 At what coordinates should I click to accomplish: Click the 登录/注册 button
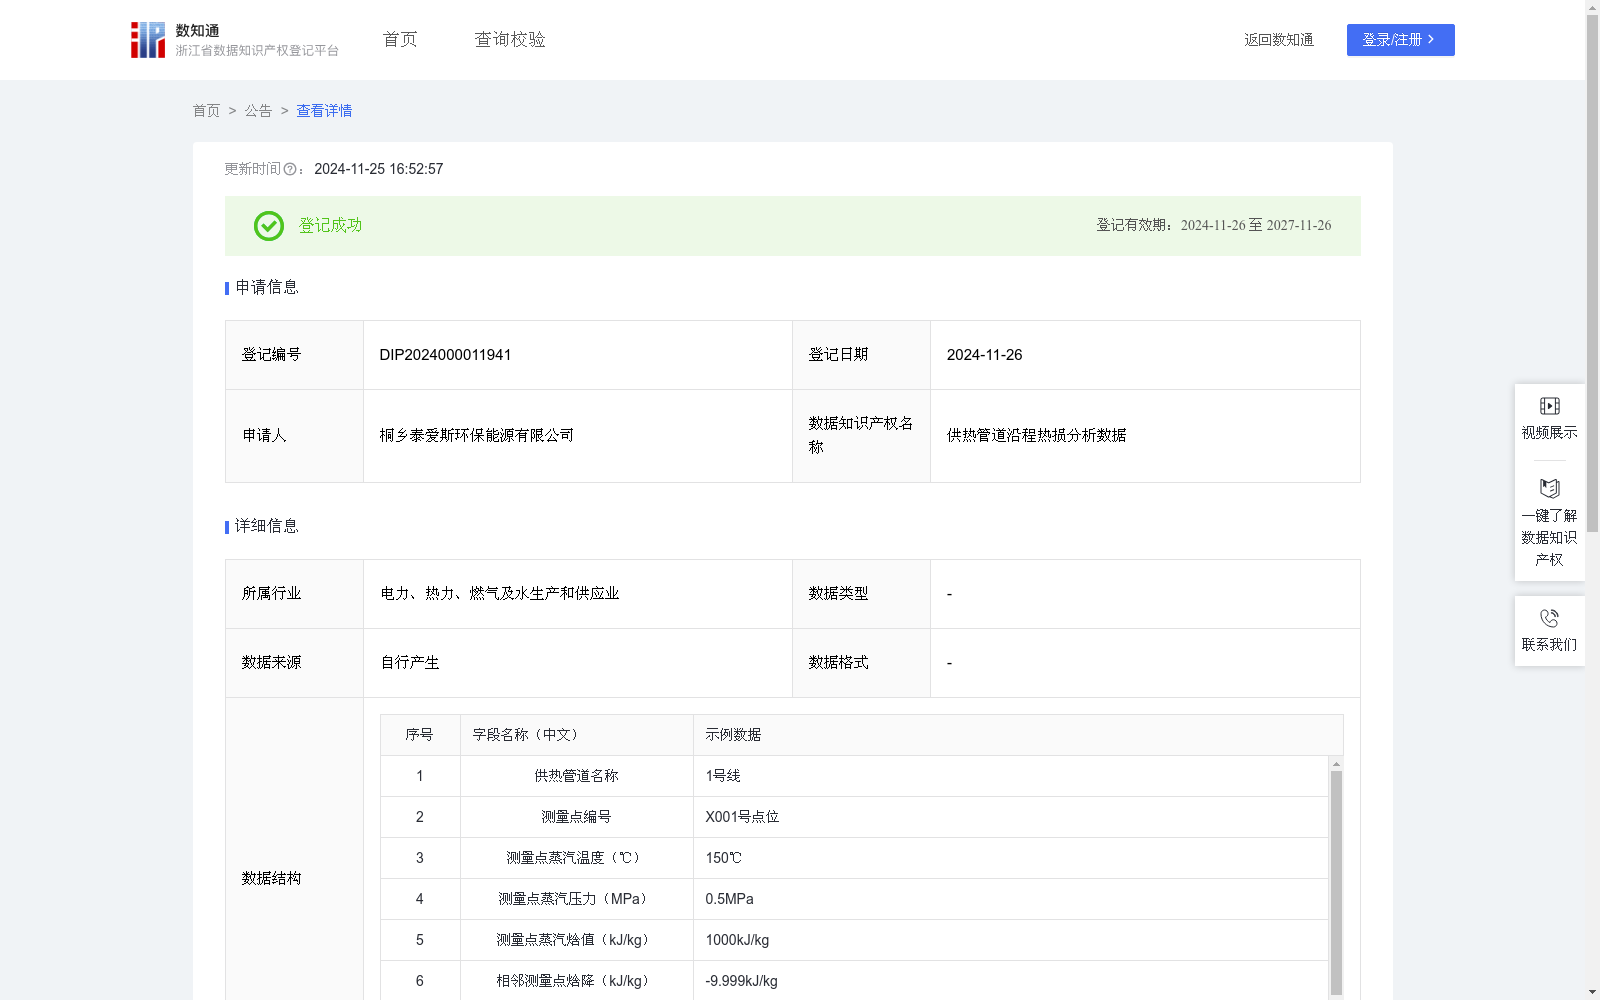click(1400, 40)
